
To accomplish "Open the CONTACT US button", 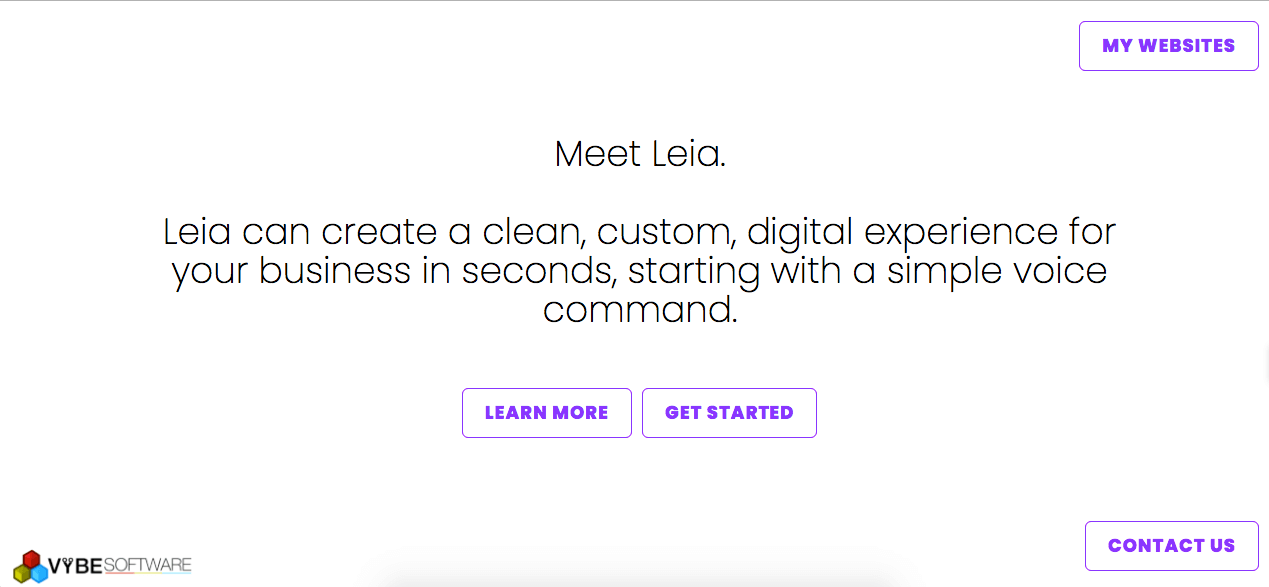I will [1171, 546].
